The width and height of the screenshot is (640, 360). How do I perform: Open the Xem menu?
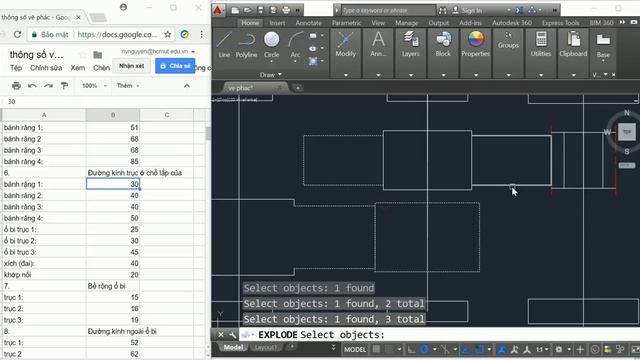point(78,68)
